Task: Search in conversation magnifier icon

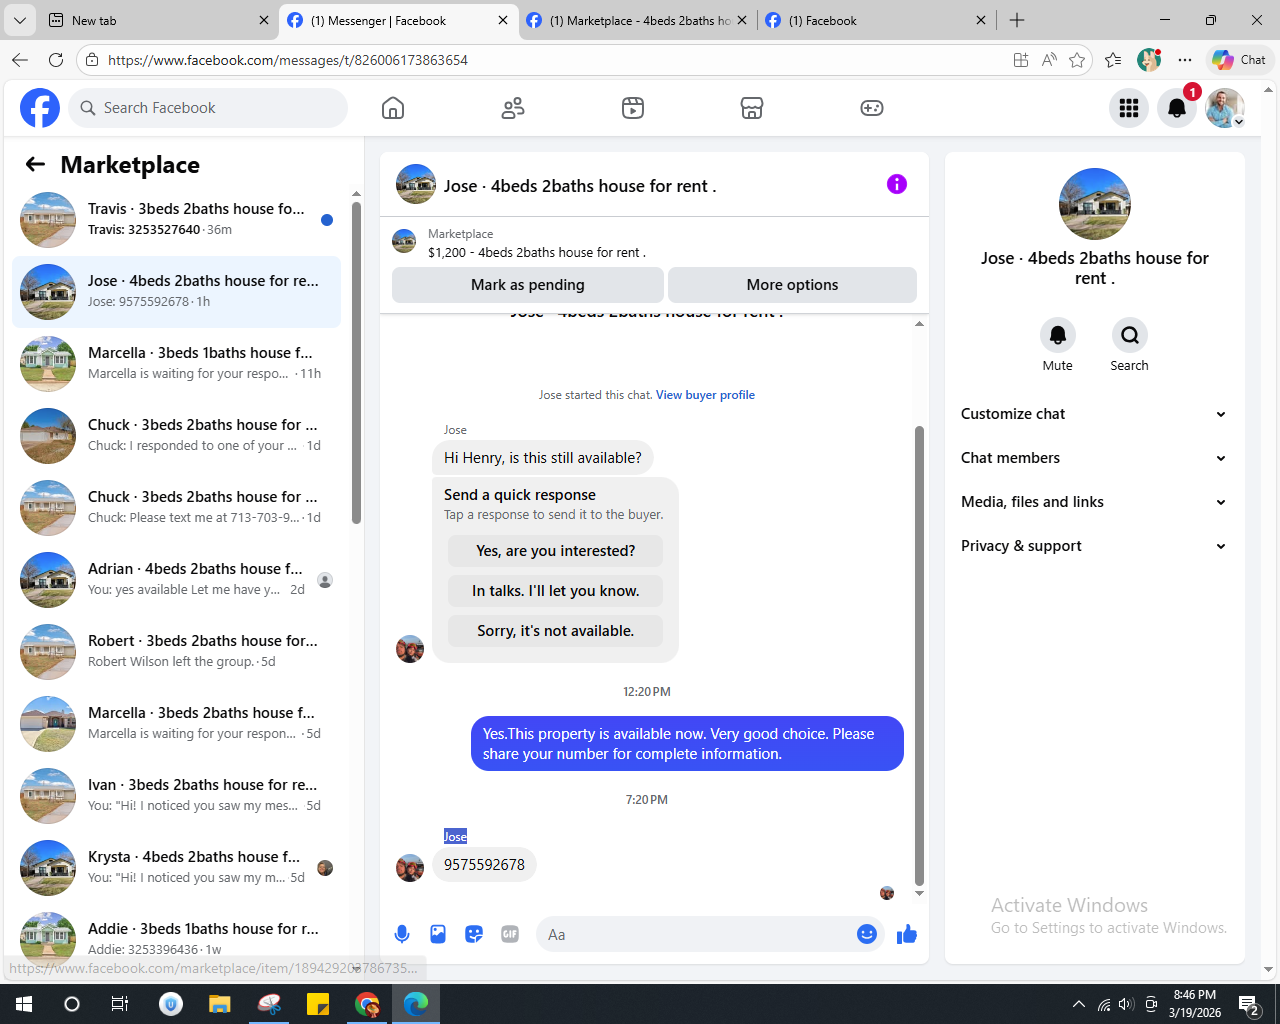Action: click(1129, 335)
